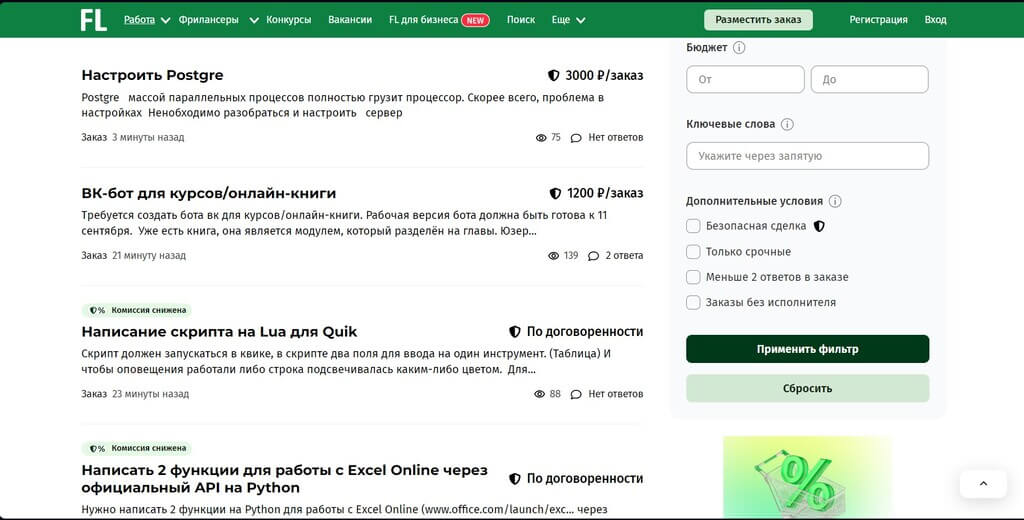
Task: Go to Вакансии menu item
Action: [350, 20]
